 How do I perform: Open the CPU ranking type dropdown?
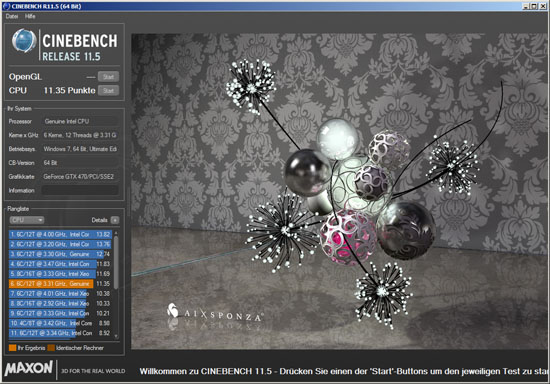[x=27, y=220]
